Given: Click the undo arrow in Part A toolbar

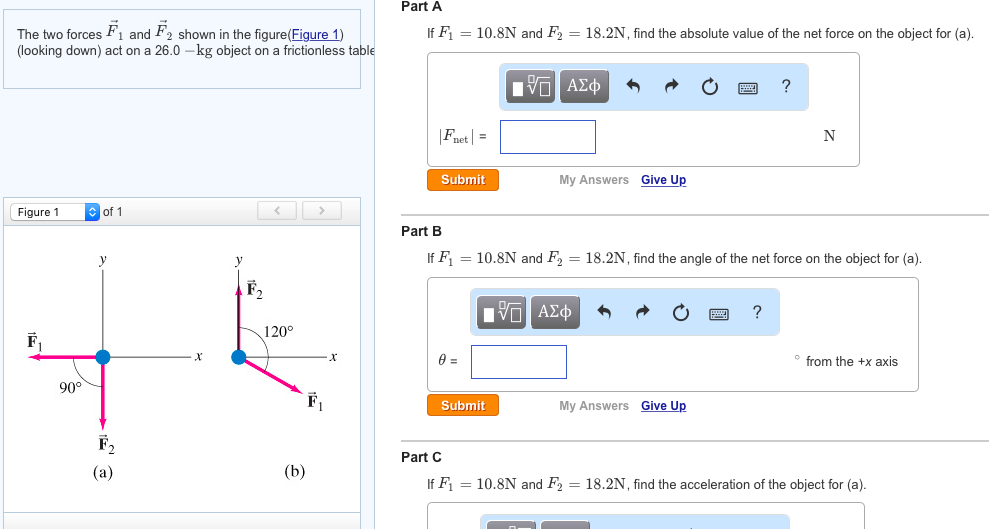Looking at the screenshot, I should pos(633,86).
